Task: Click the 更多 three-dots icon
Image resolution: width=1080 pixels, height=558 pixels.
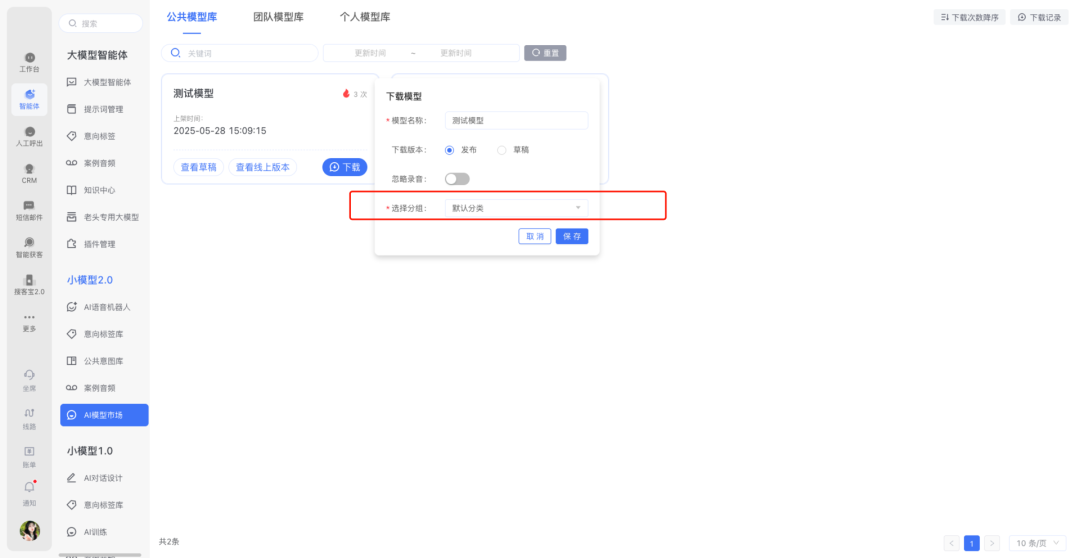Action: click(x=29, y=318)
